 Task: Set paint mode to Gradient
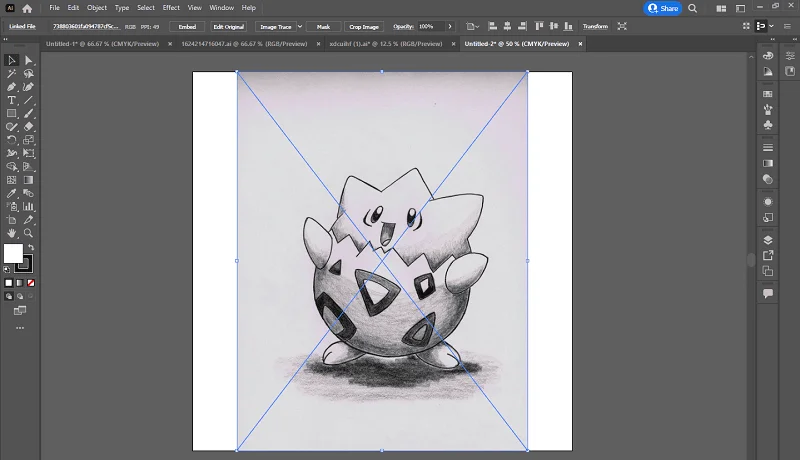[x=20, y=283]
